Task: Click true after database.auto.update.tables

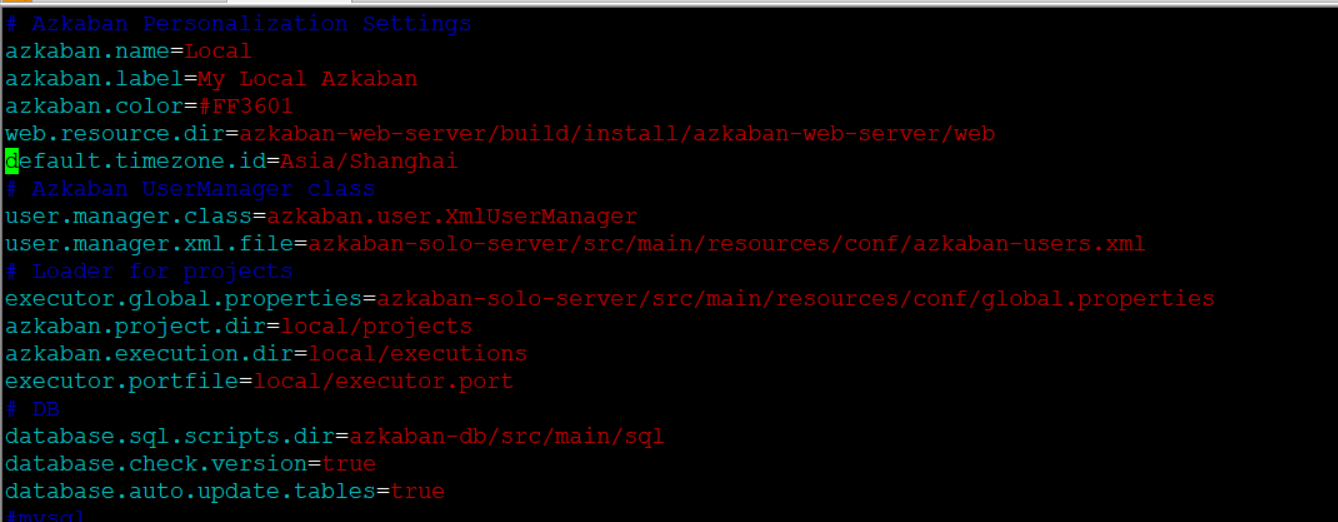Action: (417, 491)
